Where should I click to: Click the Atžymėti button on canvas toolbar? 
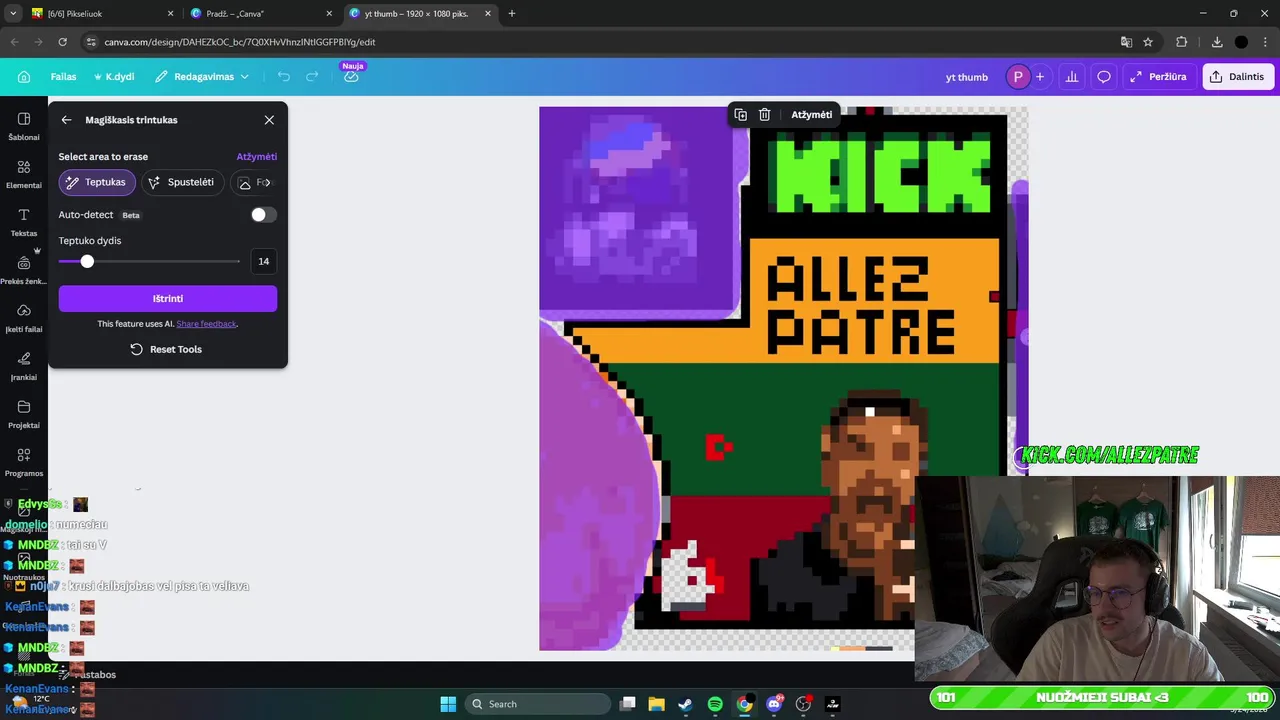811,115
